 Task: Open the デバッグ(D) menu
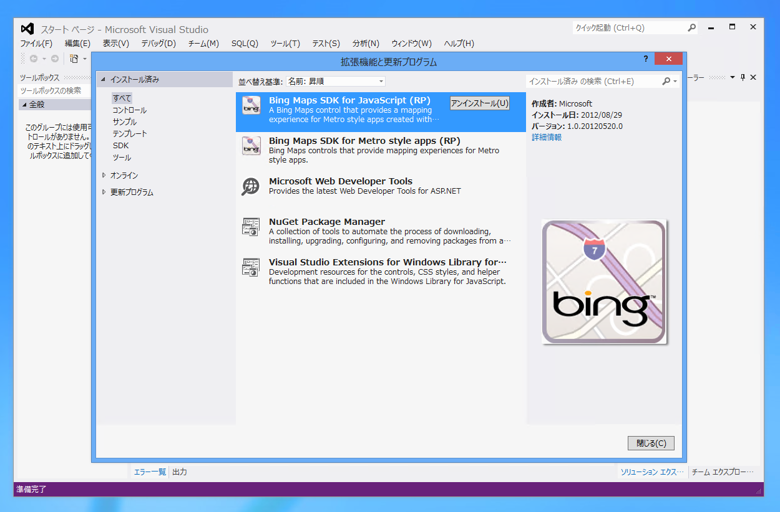(159, 44)
